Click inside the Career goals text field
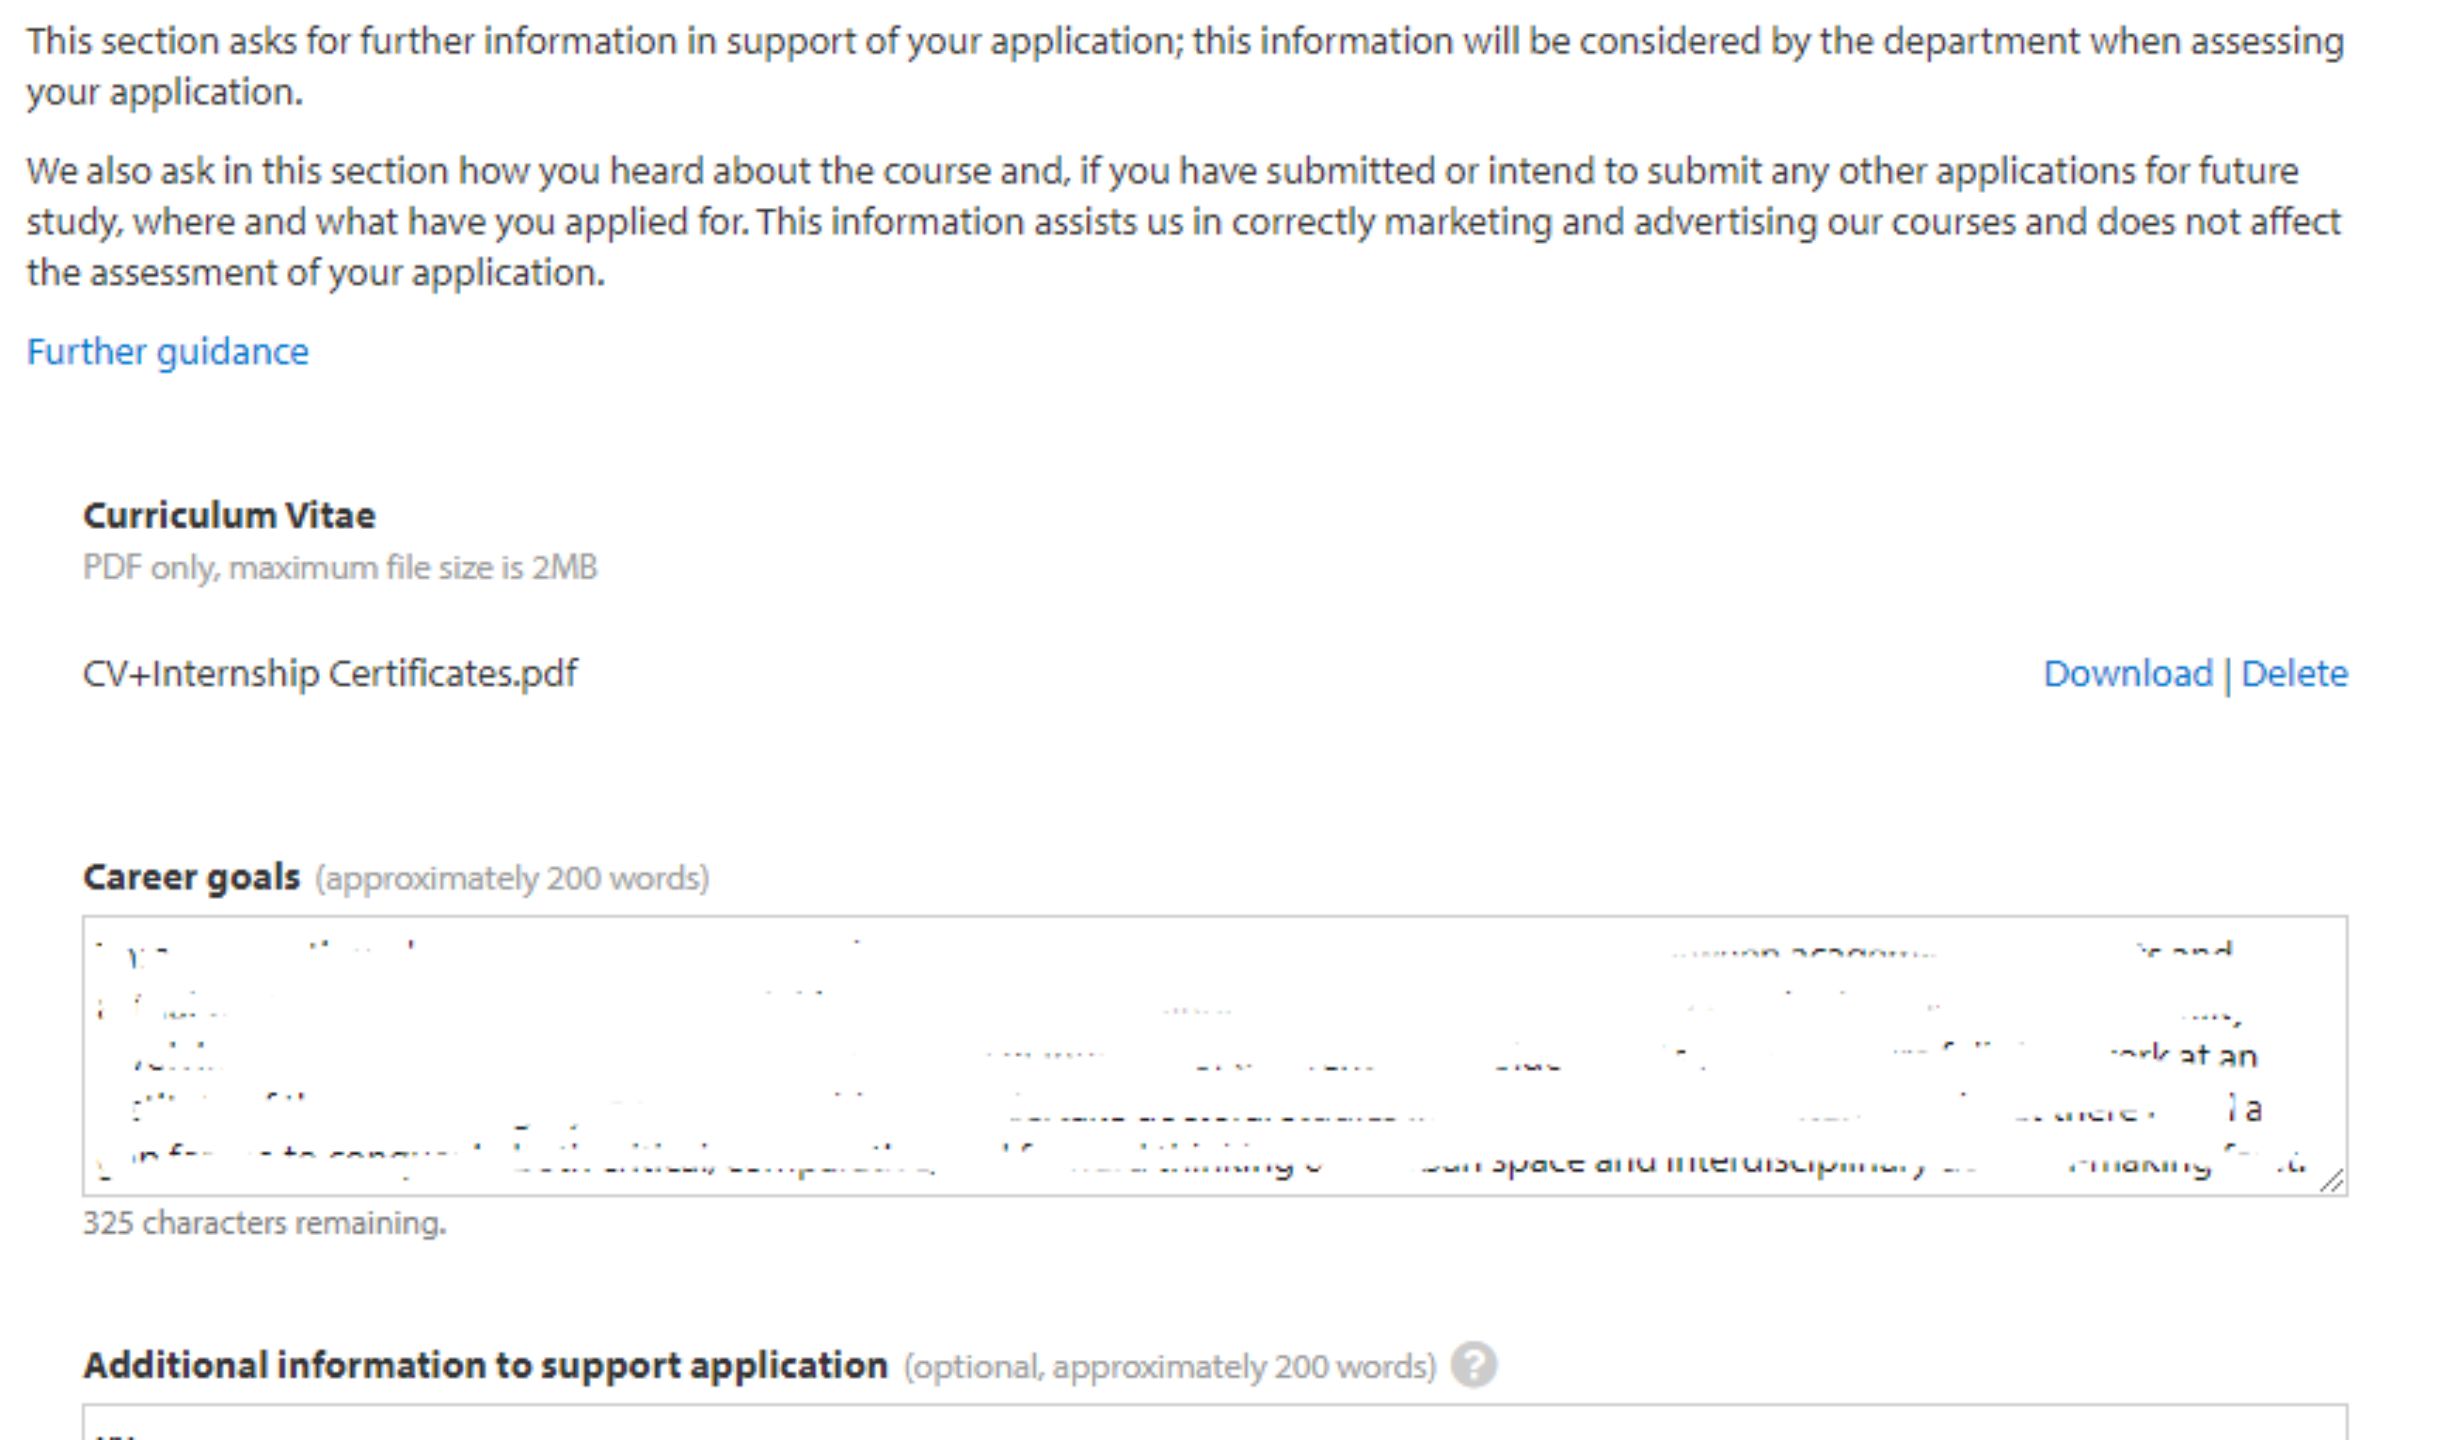Screen dimensions: 2453x1440 point(1219,1054)
